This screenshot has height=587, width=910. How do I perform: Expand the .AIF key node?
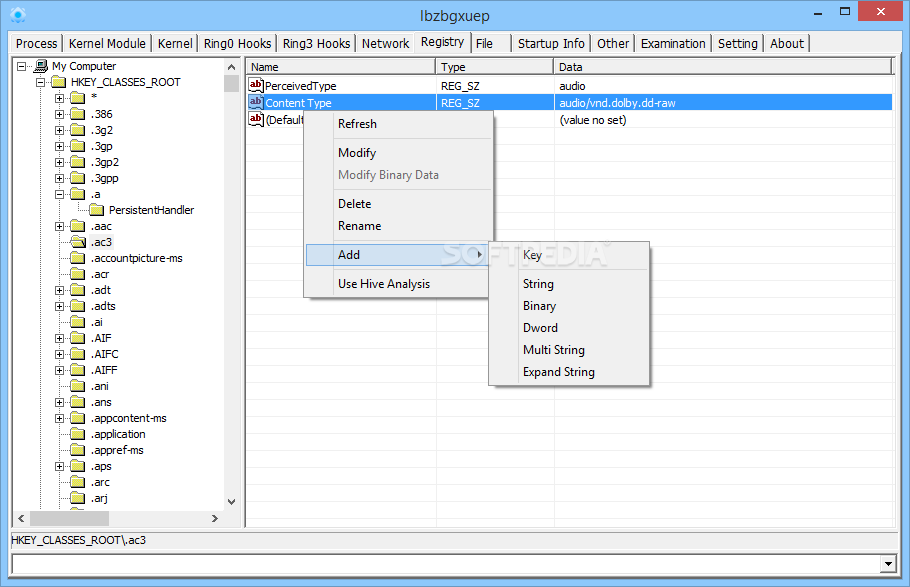pyautogui.click(x=59, y=338)
